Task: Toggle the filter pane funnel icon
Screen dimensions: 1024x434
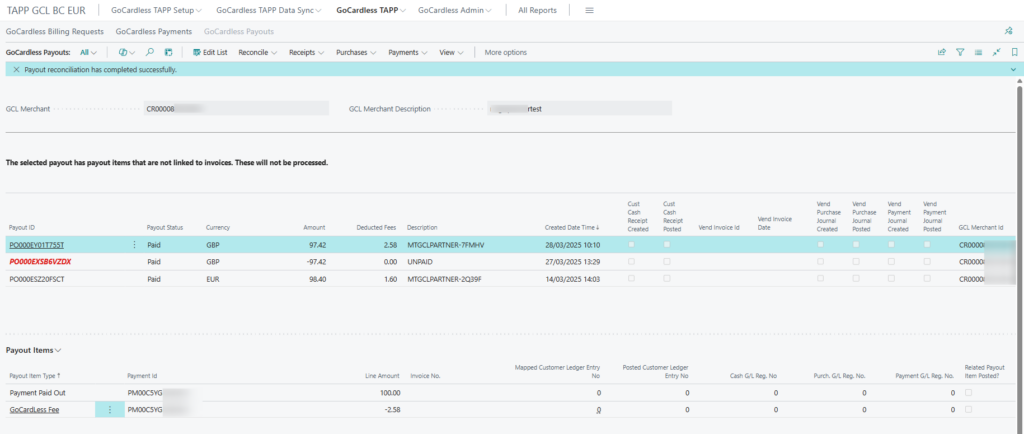Action: tap(960, 52)
